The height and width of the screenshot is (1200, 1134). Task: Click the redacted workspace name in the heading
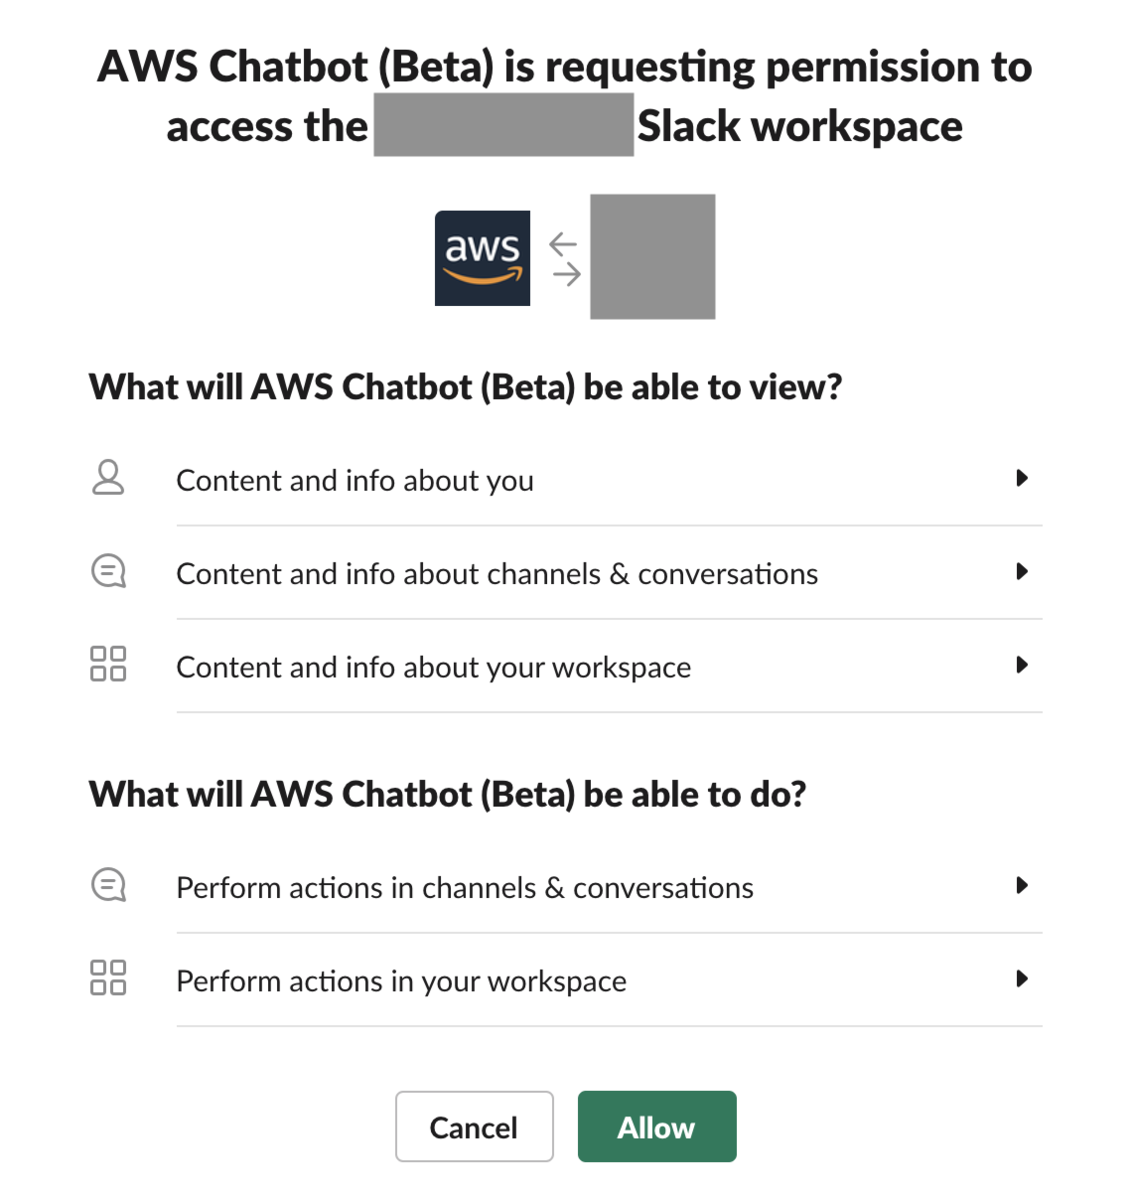pos(503,125)
